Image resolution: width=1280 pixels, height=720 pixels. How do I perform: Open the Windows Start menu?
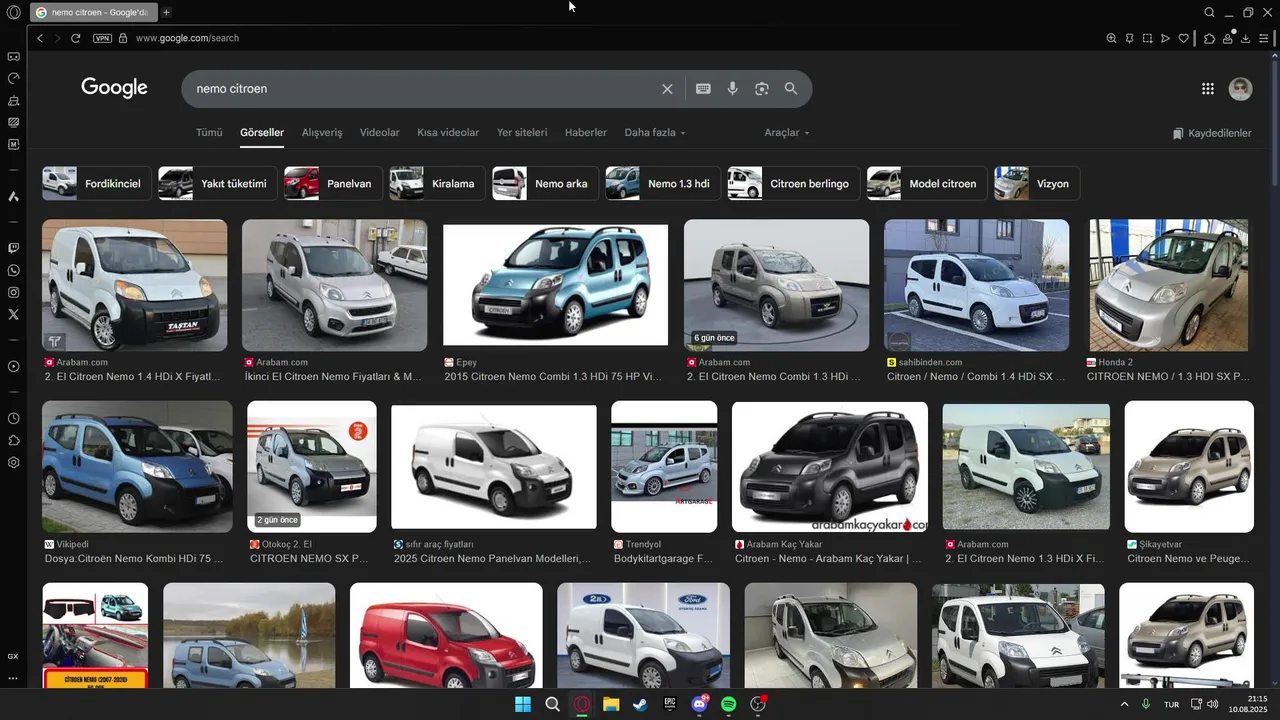[x=522, y=704]
